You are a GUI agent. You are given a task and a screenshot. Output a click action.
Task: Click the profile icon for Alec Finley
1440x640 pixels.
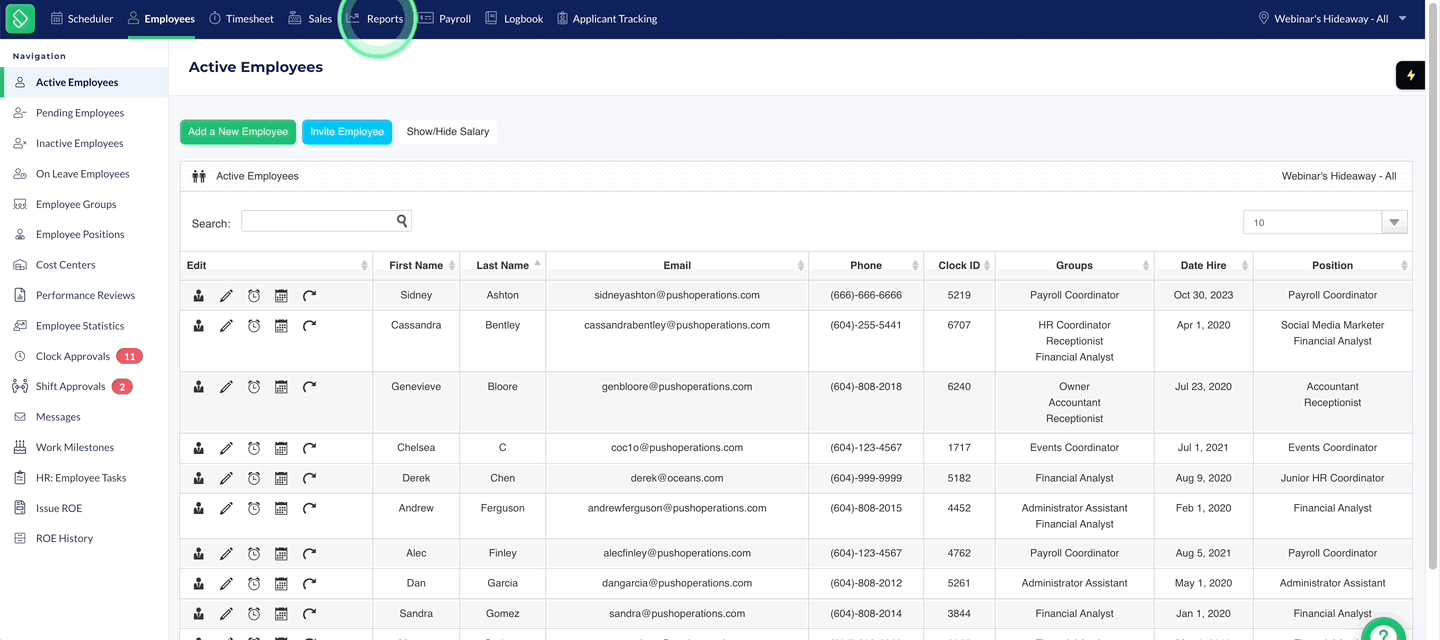tap(199, 554)
